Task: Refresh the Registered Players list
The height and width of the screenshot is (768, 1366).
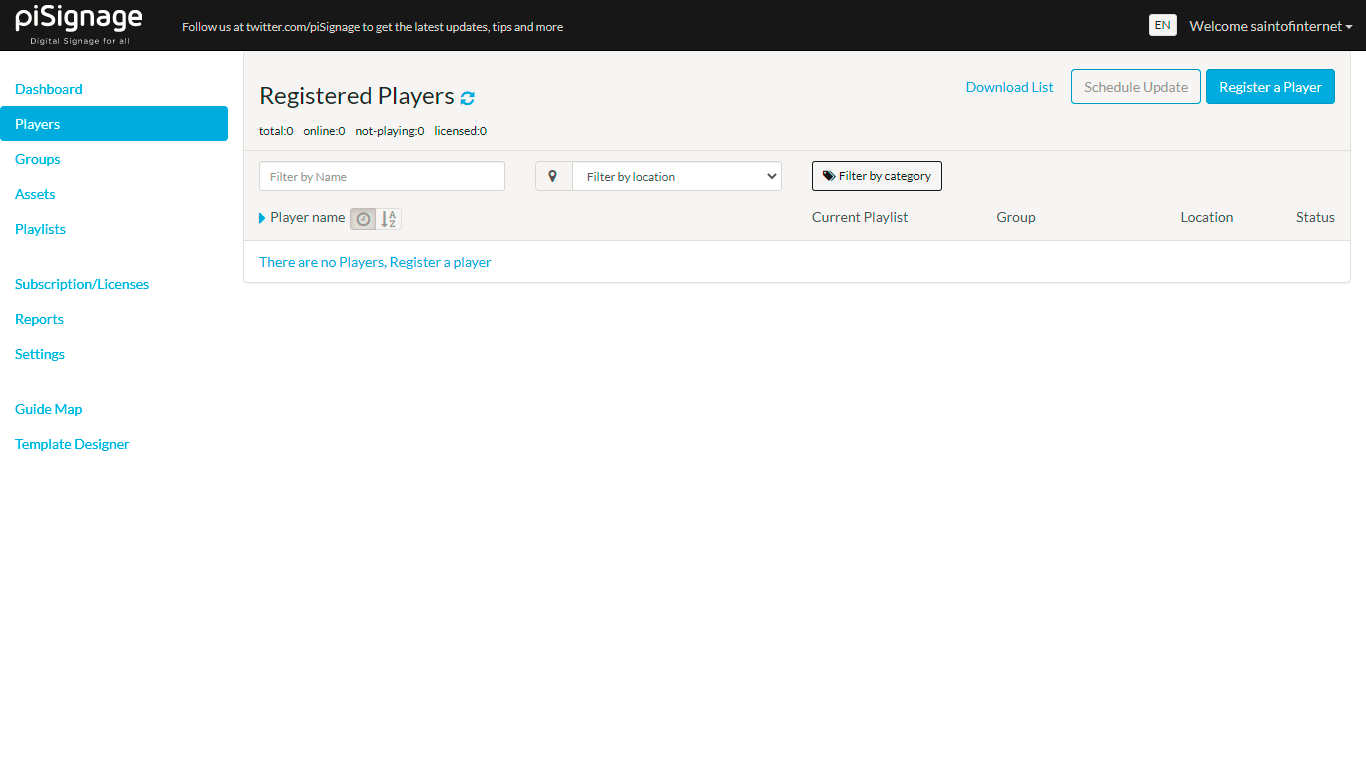Action: (x=467, y=97)
